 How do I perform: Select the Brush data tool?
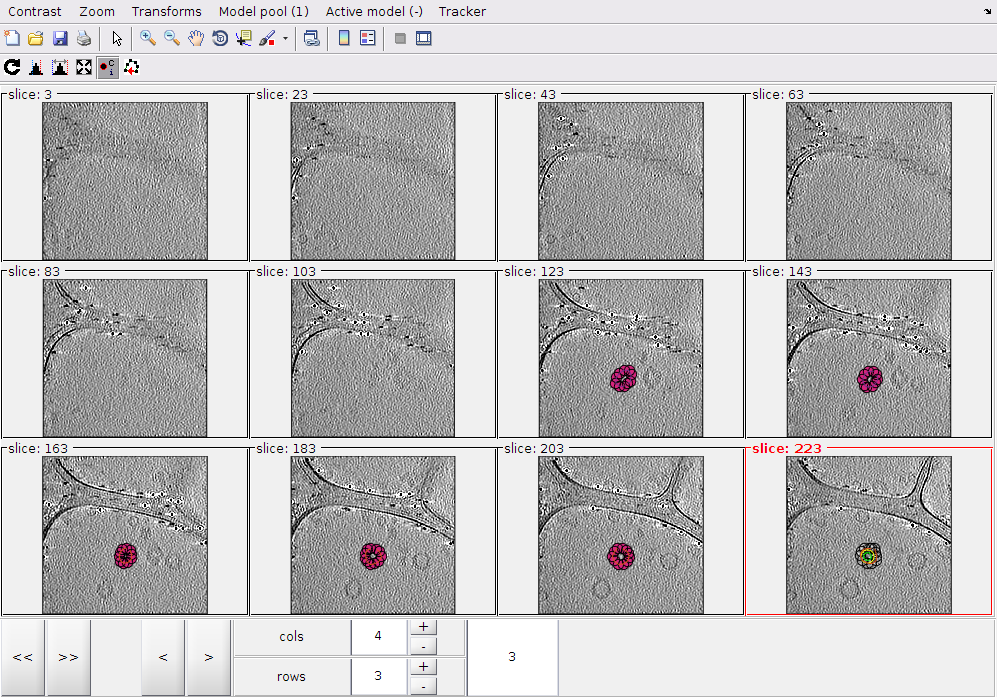[x=268, y=38]
